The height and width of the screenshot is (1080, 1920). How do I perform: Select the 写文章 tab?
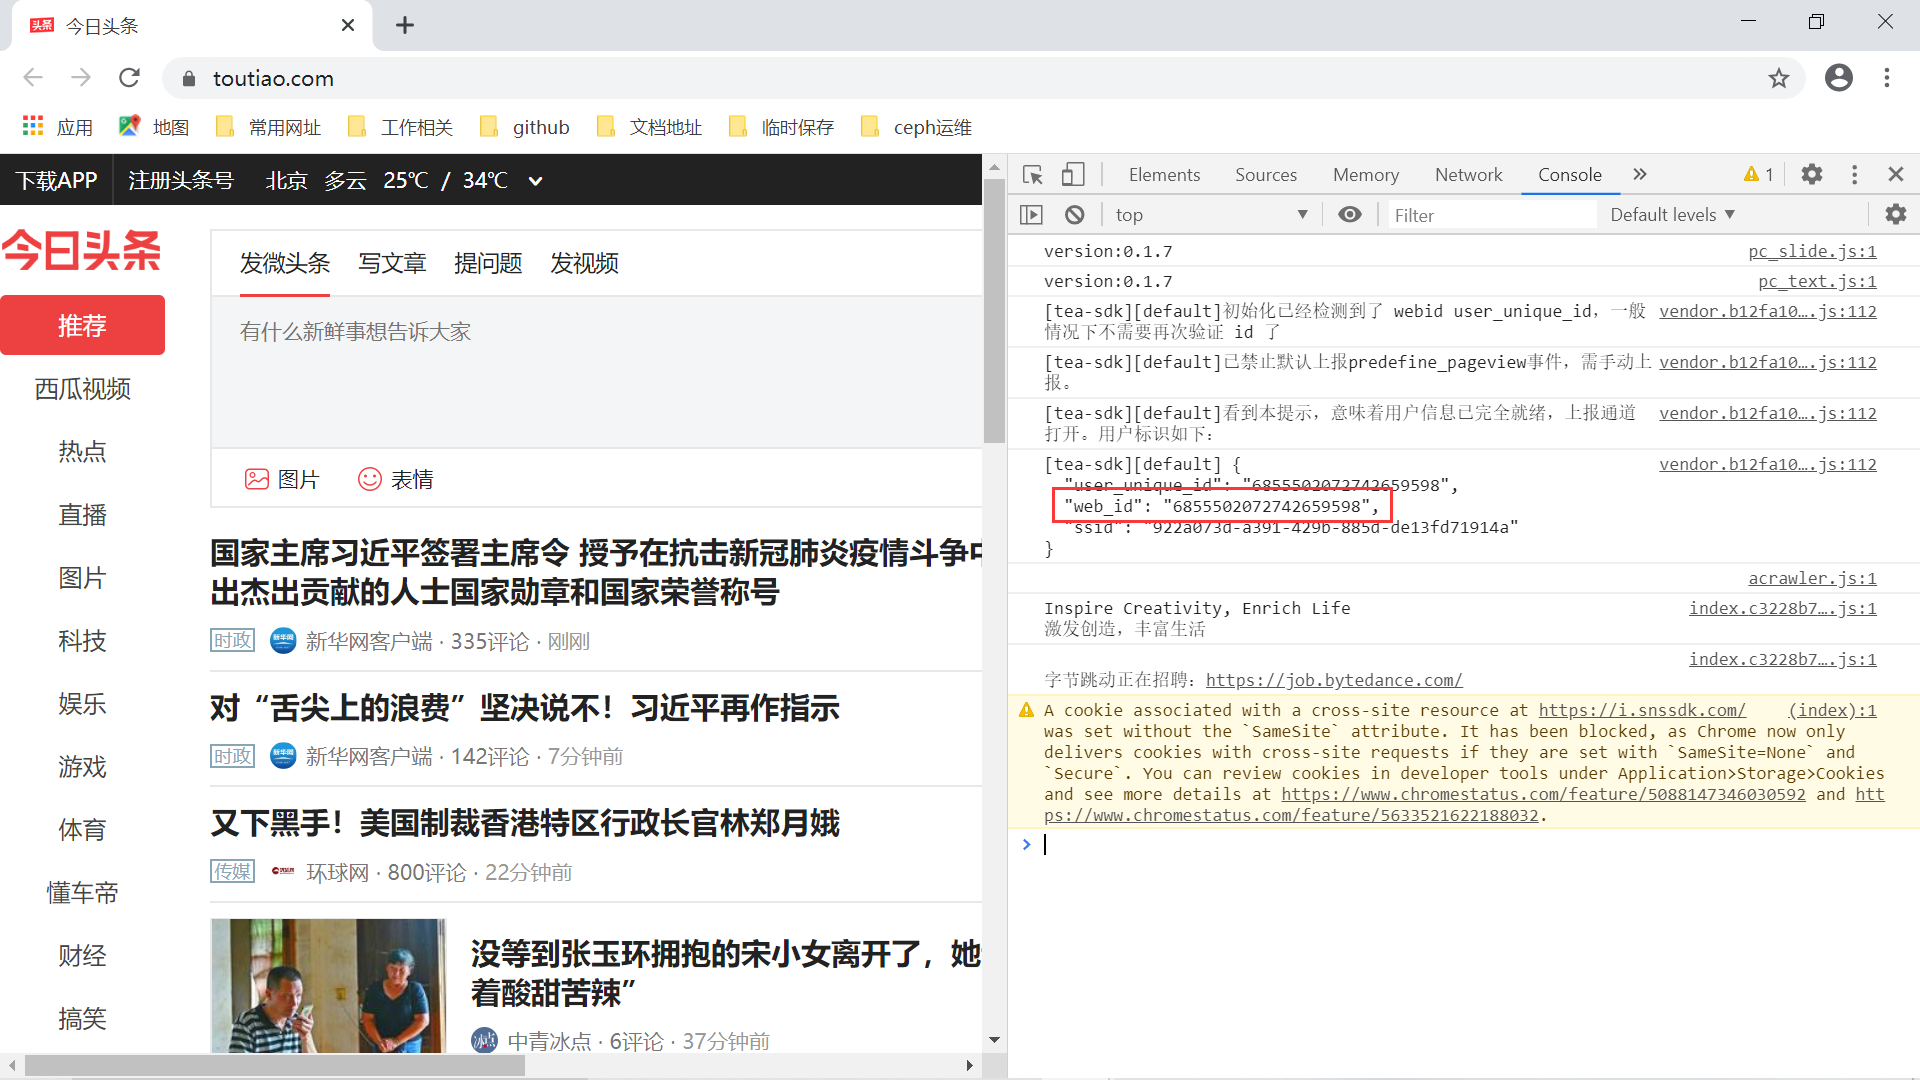click(392, 263)
